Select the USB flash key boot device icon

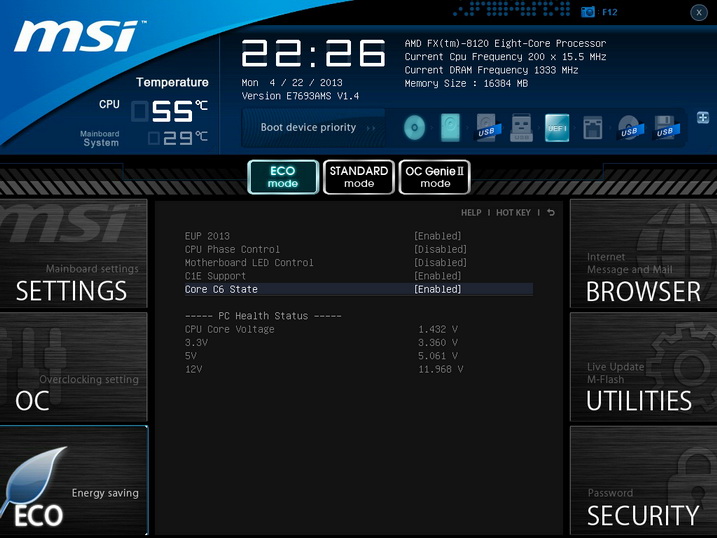(521, 128)
